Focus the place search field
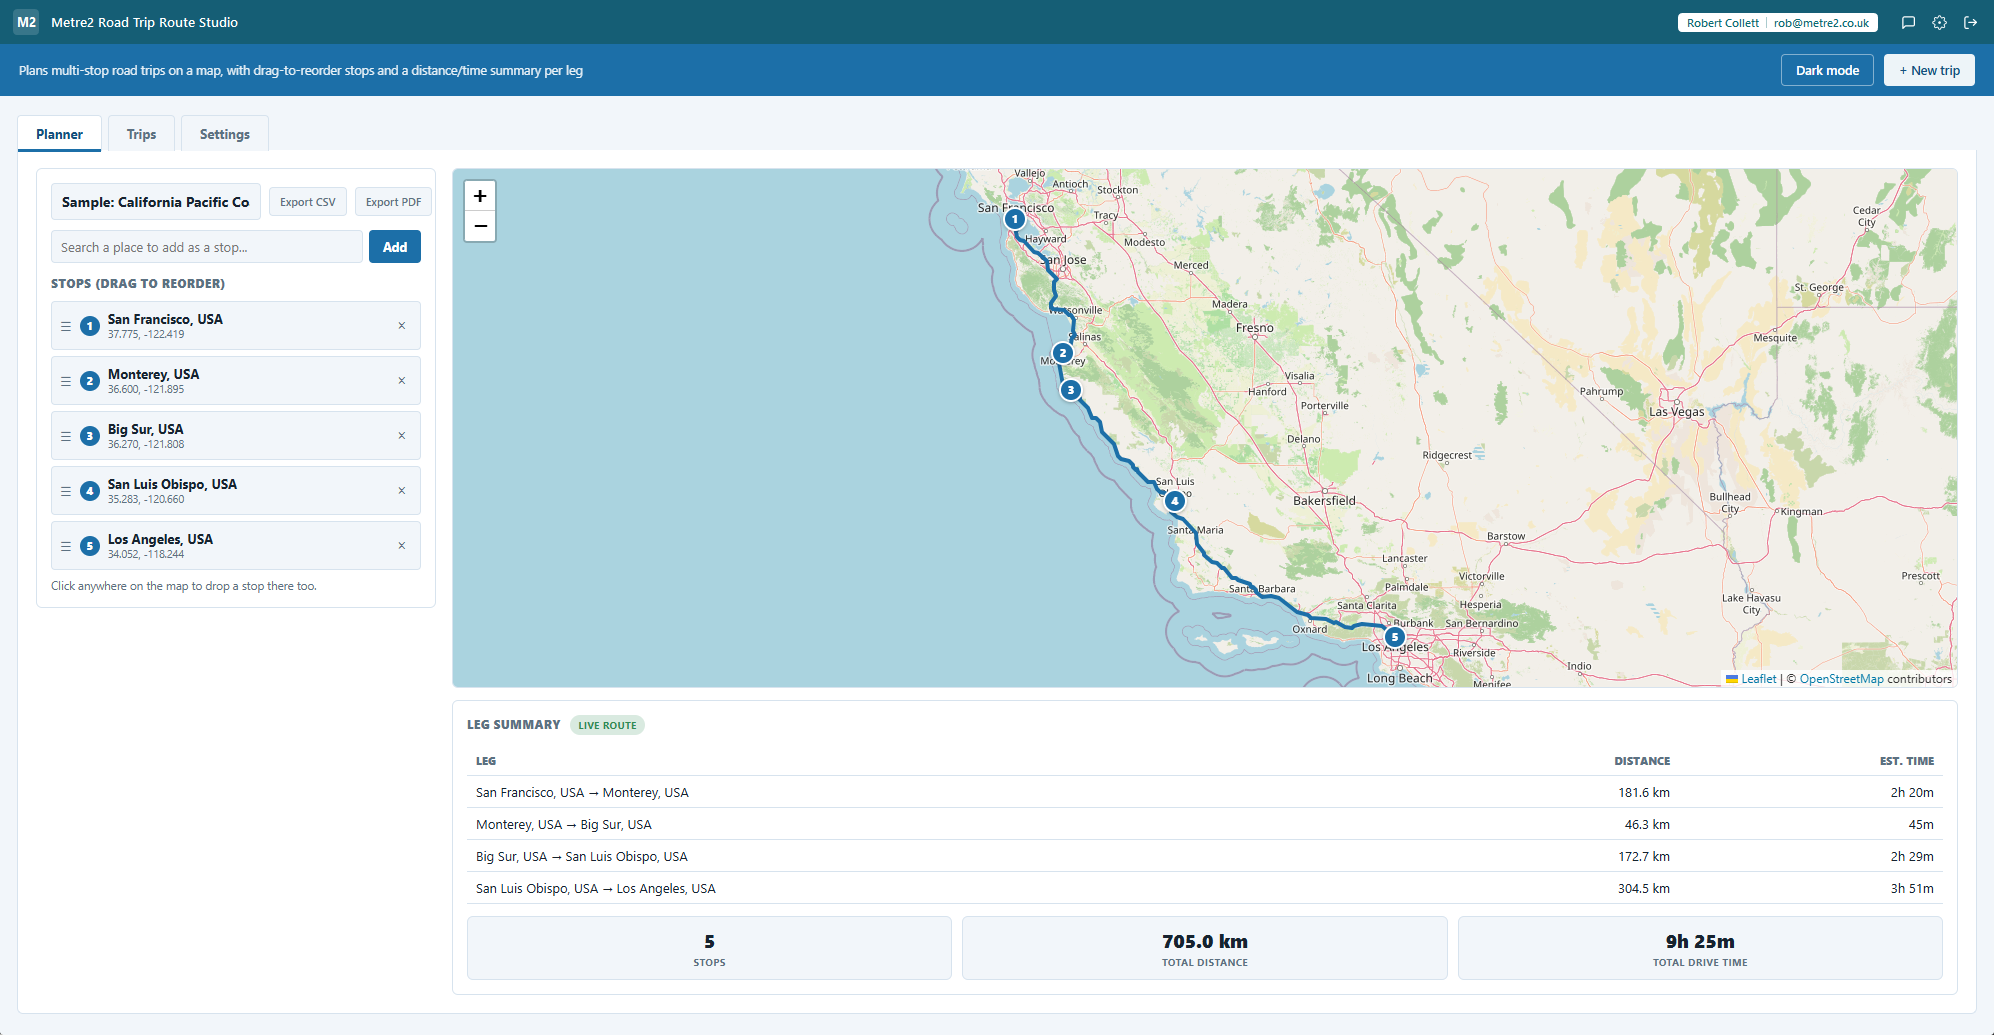The width and height of the screenshot is (1994, 1035). pos(207,247)
